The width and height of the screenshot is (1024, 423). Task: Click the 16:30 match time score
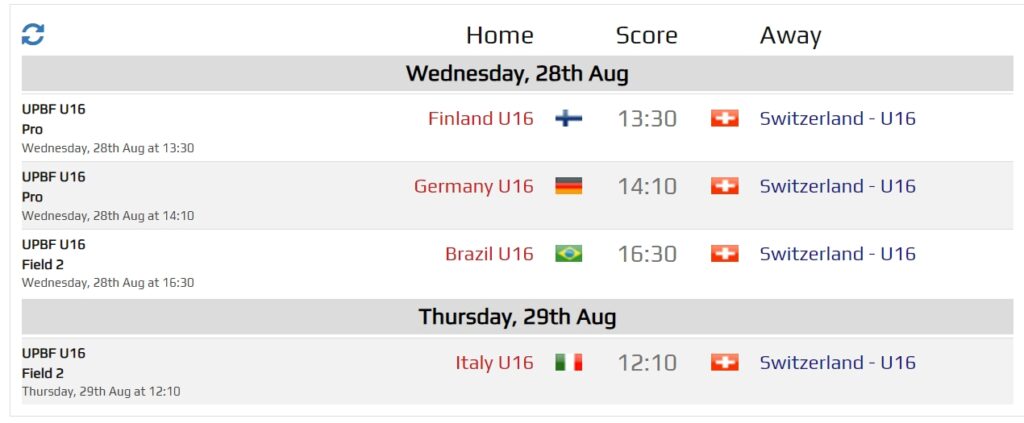[647, 254]
